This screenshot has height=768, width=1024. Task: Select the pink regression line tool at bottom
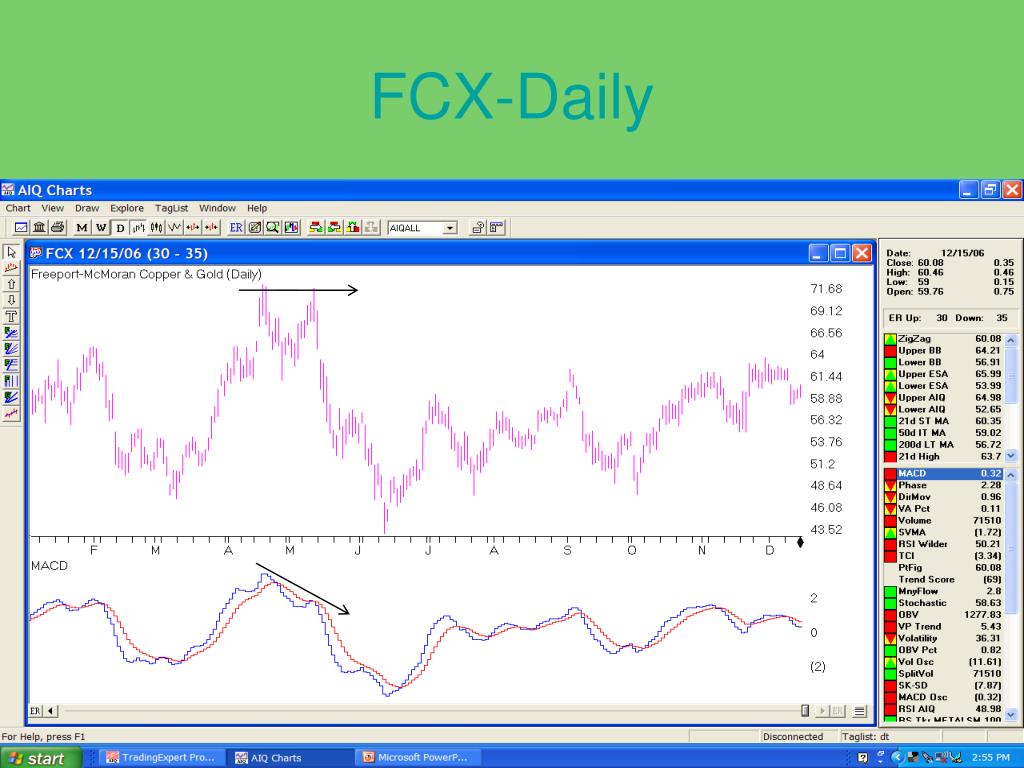(x=11, y=413)
